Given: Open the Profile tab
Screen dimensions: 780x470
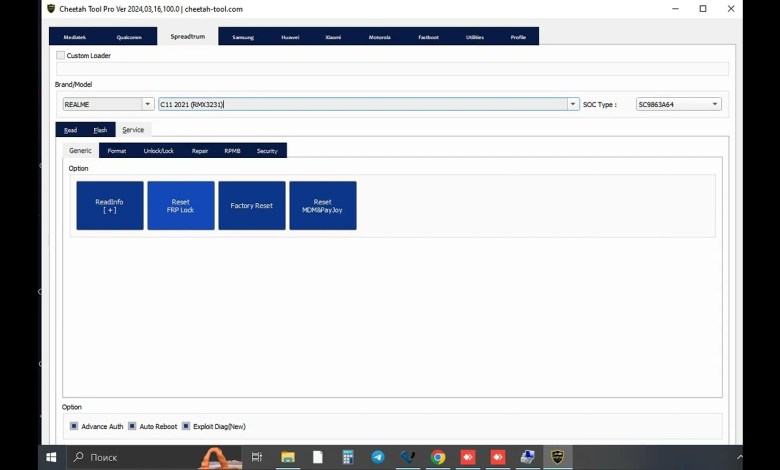Looking at the screenshot, I should click(x=518, y=37).
